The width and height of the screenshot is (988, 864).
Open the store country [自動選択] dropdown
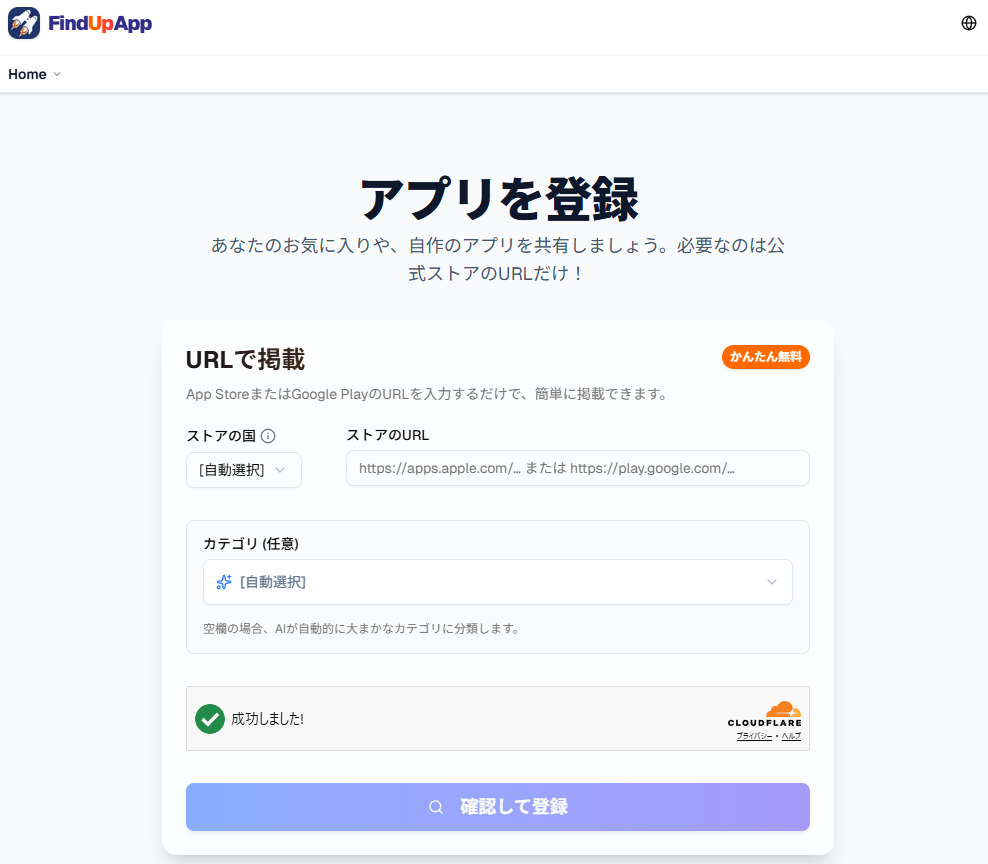(x=243, y=470)
